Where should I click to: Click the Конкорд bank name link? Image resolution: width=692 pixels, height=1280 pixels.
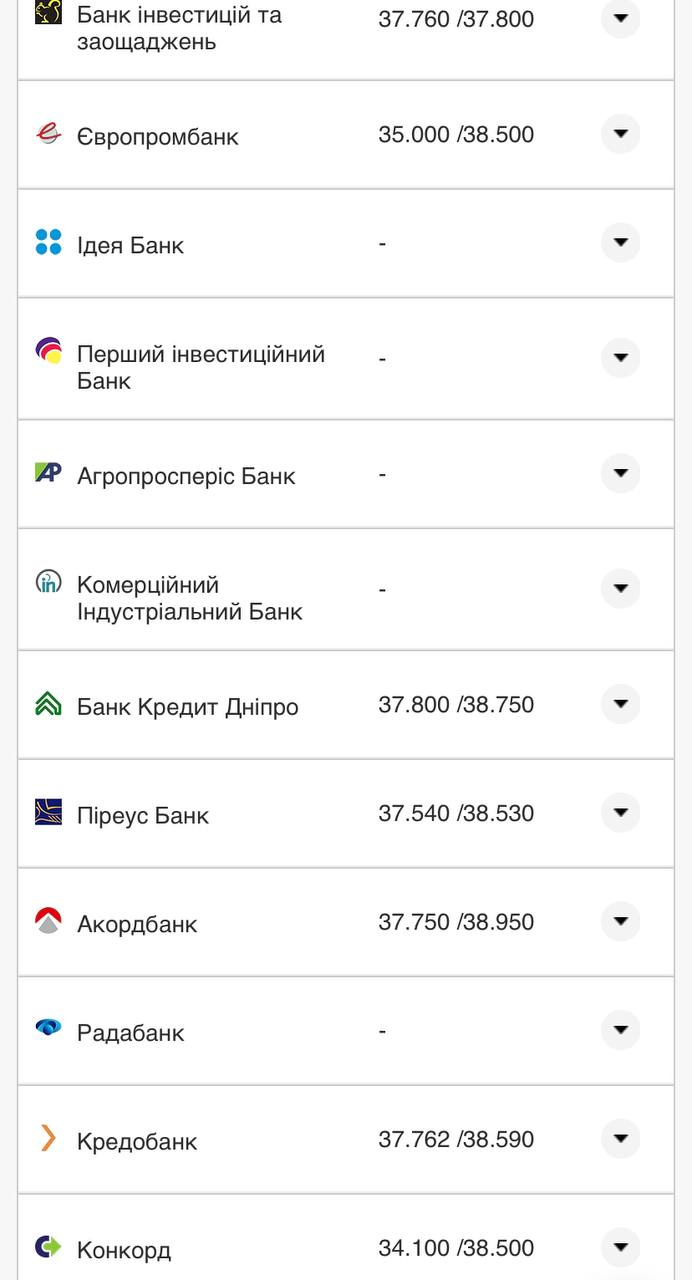tap(125, 1248)
